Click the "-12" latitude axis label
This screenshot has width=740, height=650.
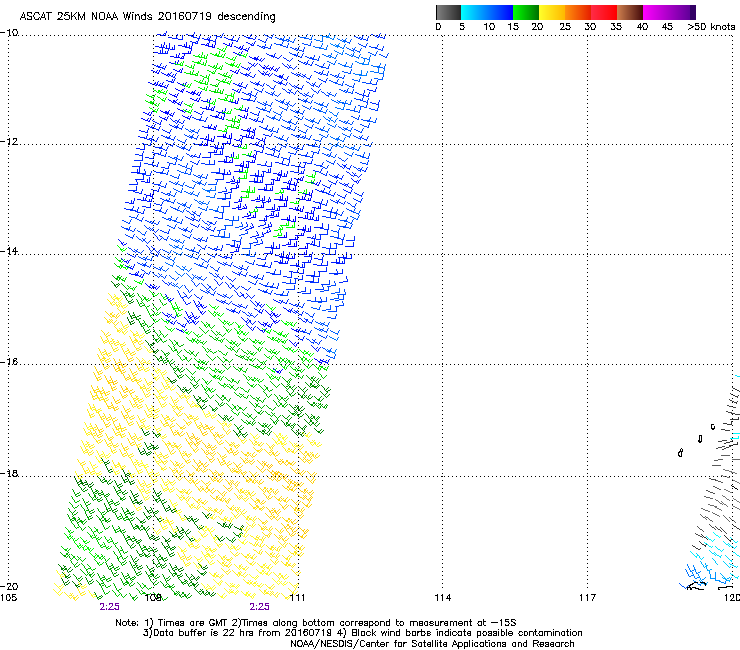point(9,142)
